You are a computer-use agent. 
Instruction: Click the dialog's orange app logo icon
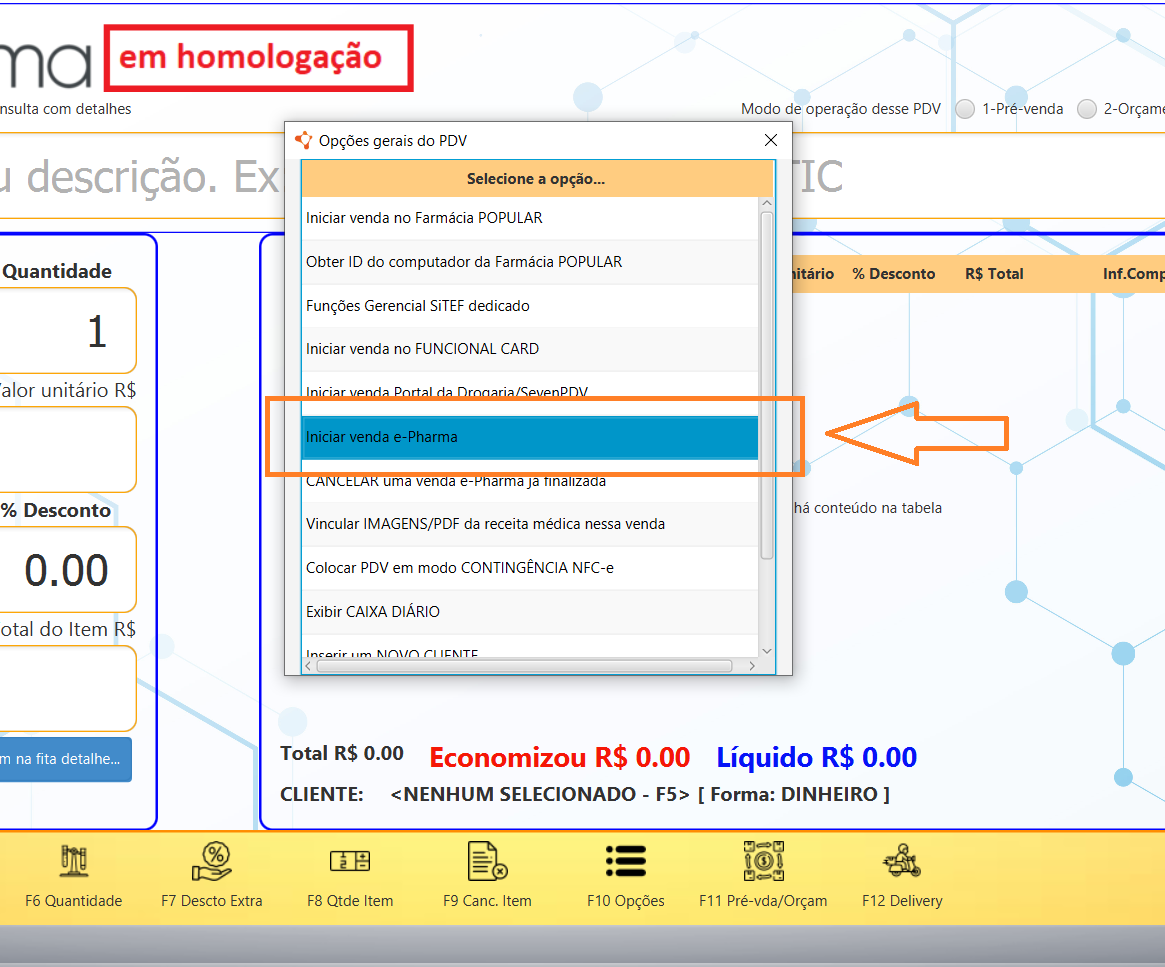304,140
